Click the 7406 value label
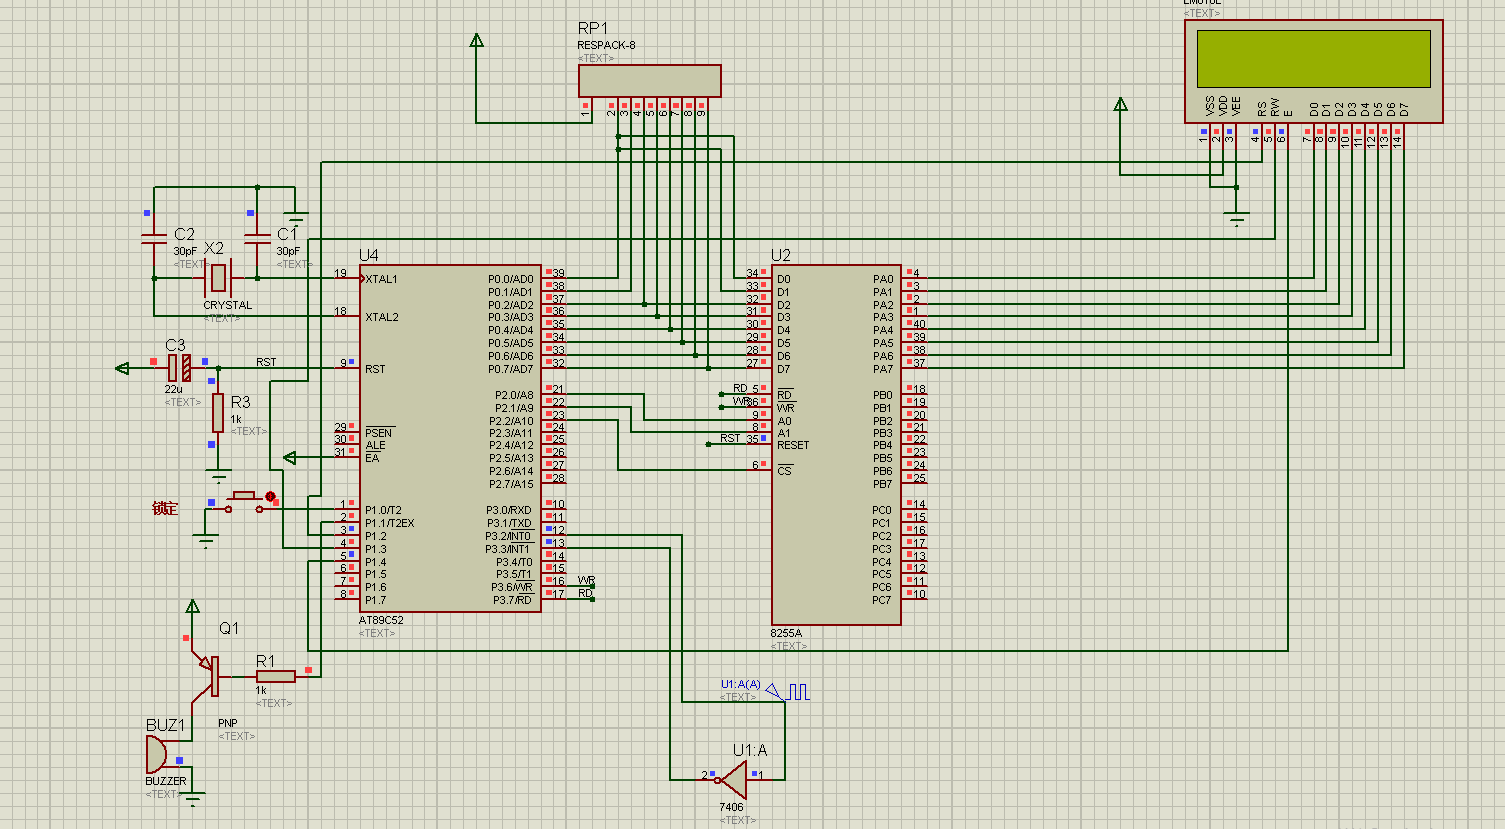The image size is (1505, 829). [731, 807]
